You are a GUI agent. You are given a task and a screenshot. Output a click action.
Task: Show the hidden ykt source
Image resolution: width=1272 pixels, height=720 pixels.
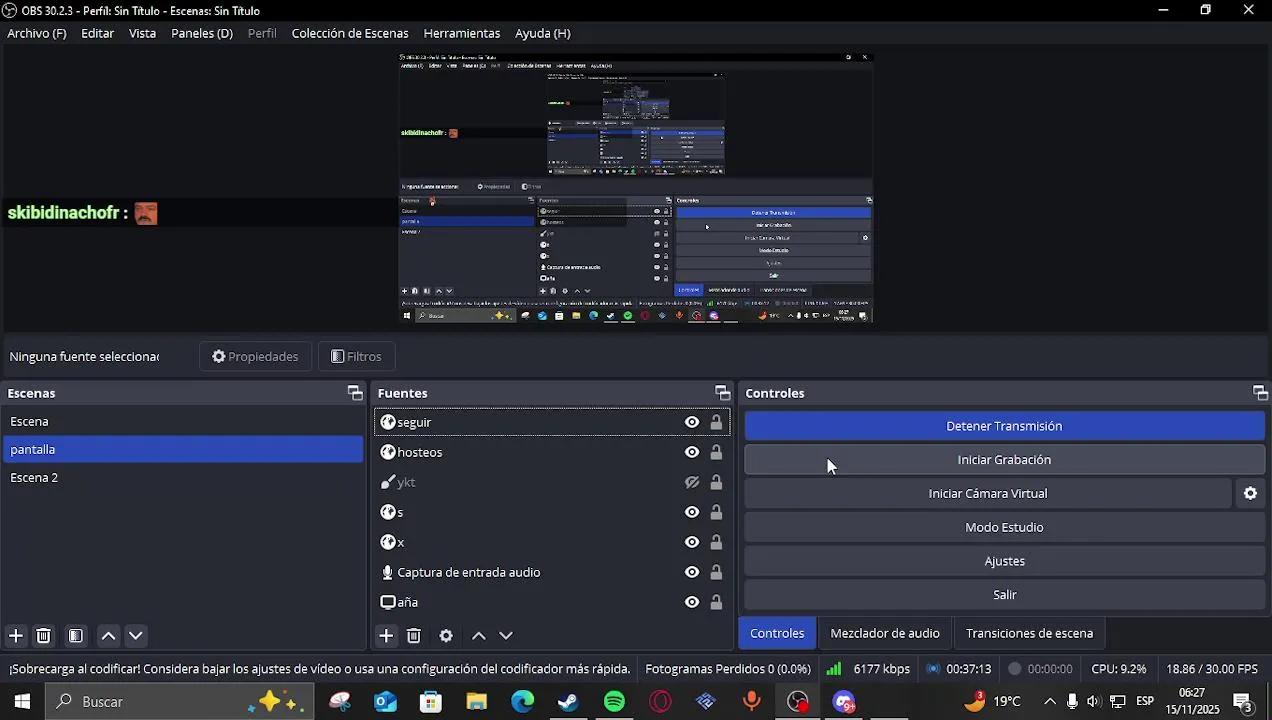(692, 482)
